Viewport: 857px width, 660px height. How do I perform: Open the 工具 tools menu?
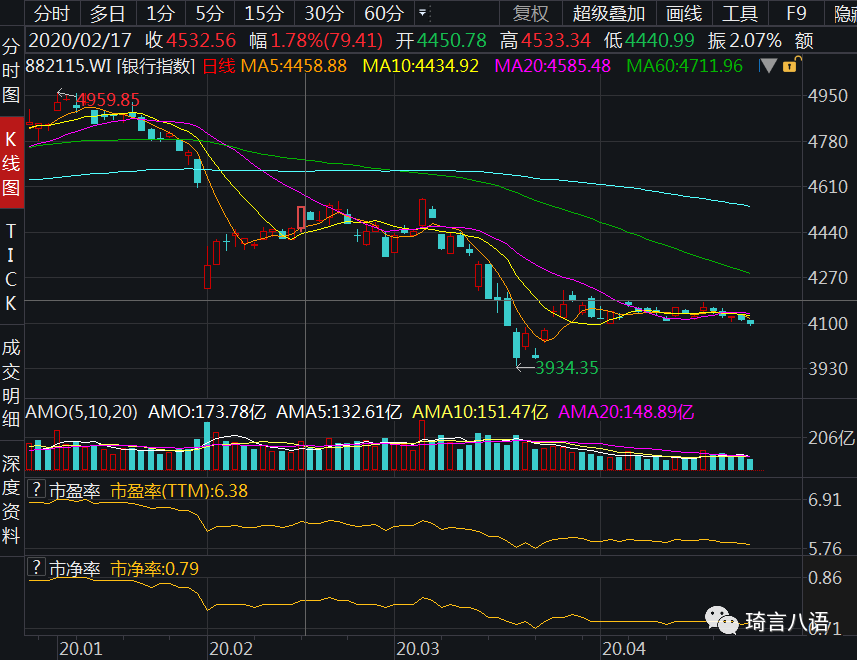pyautogui.click(x=740, y=14)
